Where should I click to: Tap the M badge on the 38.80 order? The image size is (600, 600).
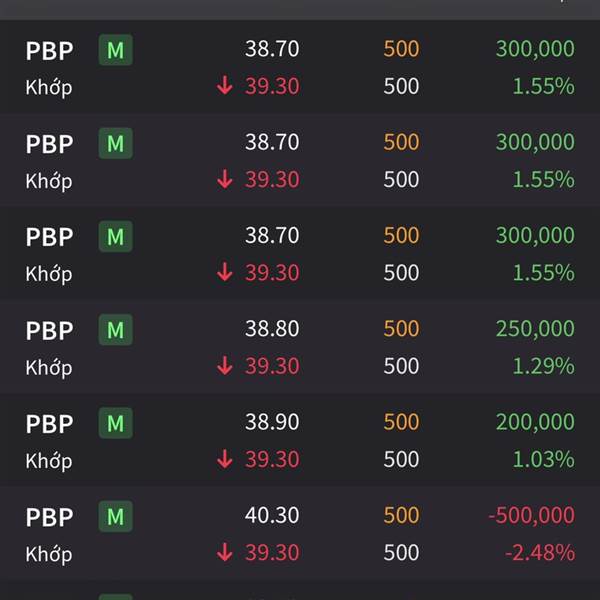pyautogui.click(x=116, y=330)
